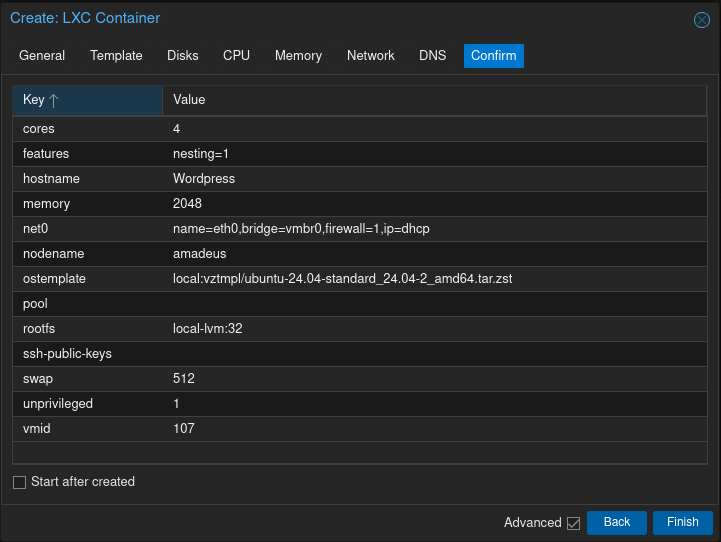Select the hostname row showing Wordpress
This screenshot has width=721, height=542.
point(360,179)
